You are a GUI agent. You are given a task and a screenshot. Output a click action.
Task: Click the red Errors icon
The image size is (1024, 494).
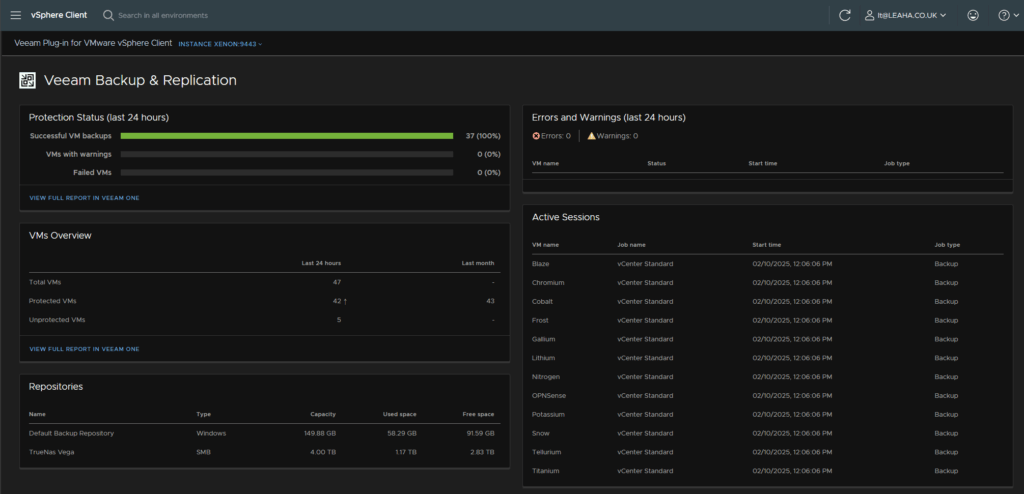coord(536,136)
